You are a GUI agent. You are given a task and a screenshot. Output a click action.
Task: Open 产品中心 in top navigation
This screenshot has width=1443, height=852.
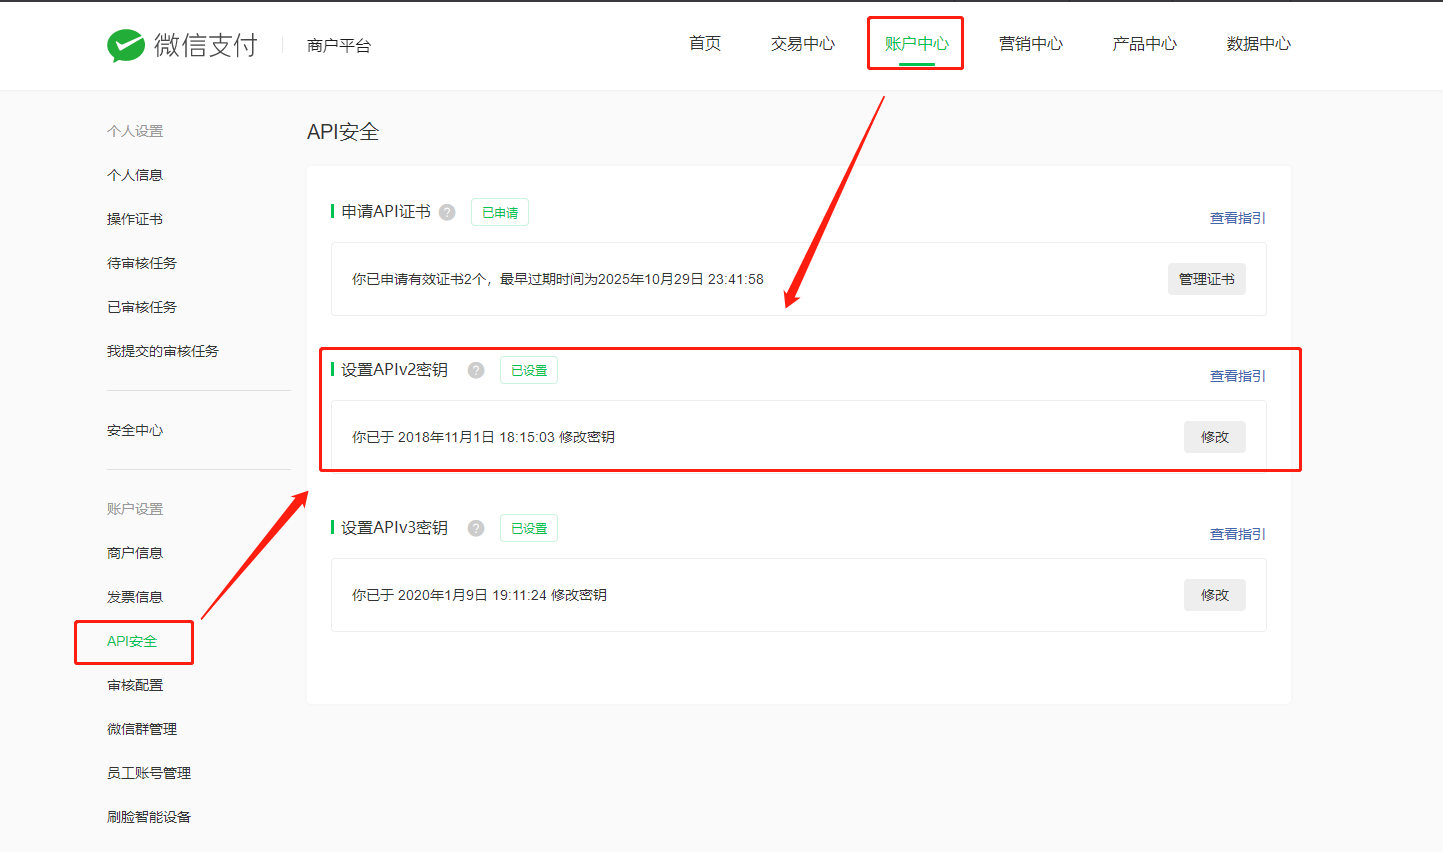tap(1144, 44)
